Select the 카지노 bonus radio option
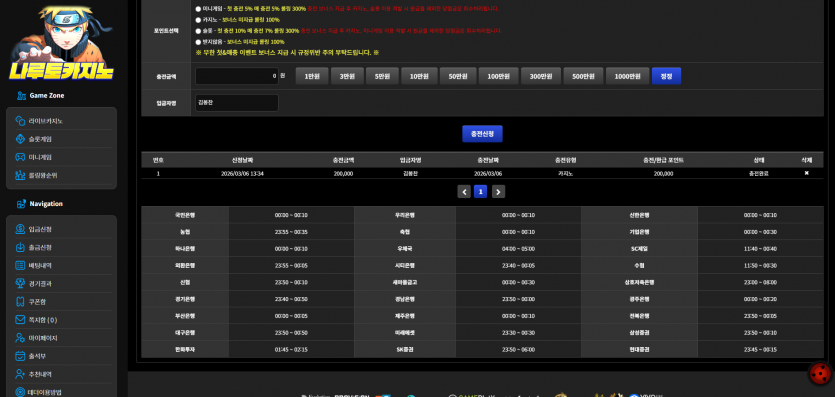 (198, 20)
